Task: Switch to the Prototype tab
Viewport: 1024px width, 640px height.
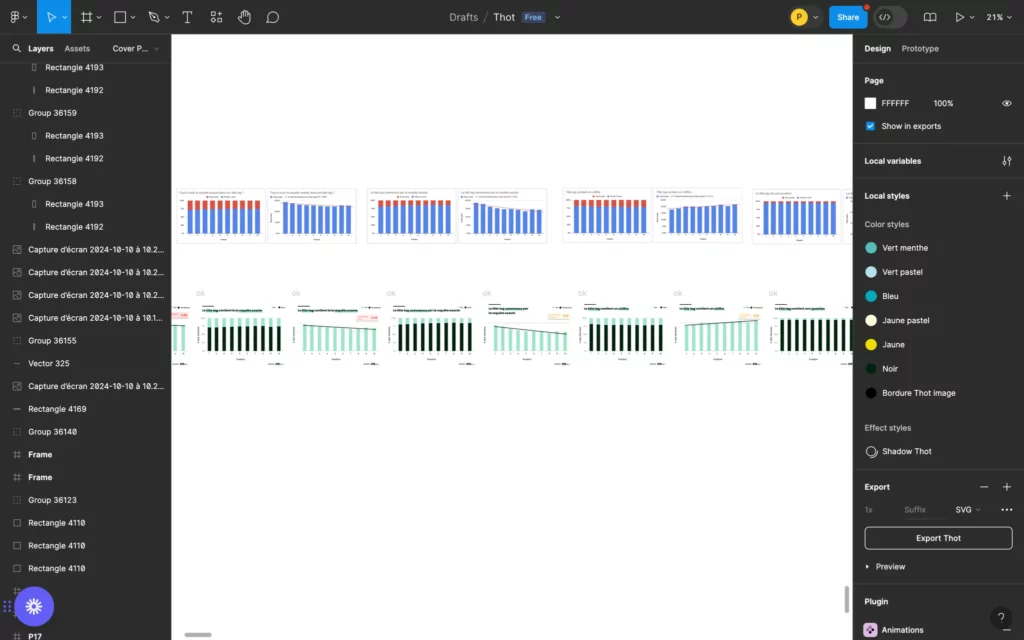Action: (x=920, y=48)
